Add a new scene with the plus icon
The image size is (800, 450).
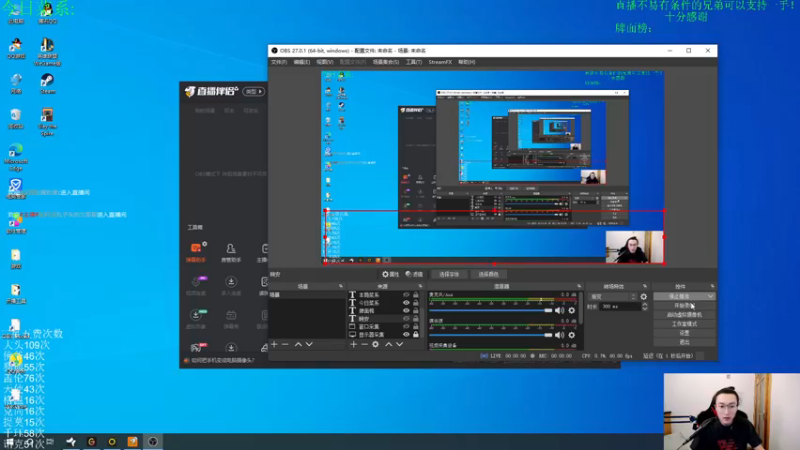tap(274, 344)
